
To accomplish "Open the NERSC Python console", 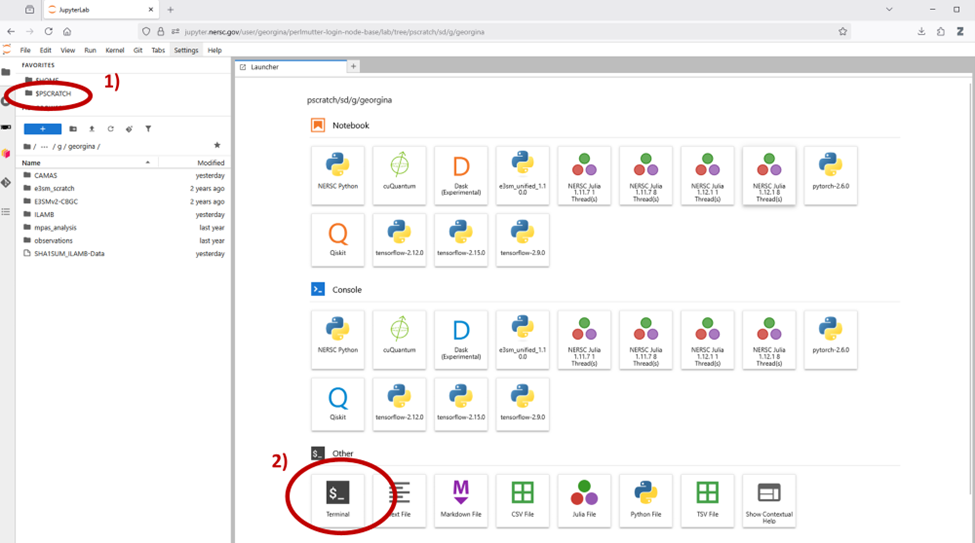I will point(337,338).
